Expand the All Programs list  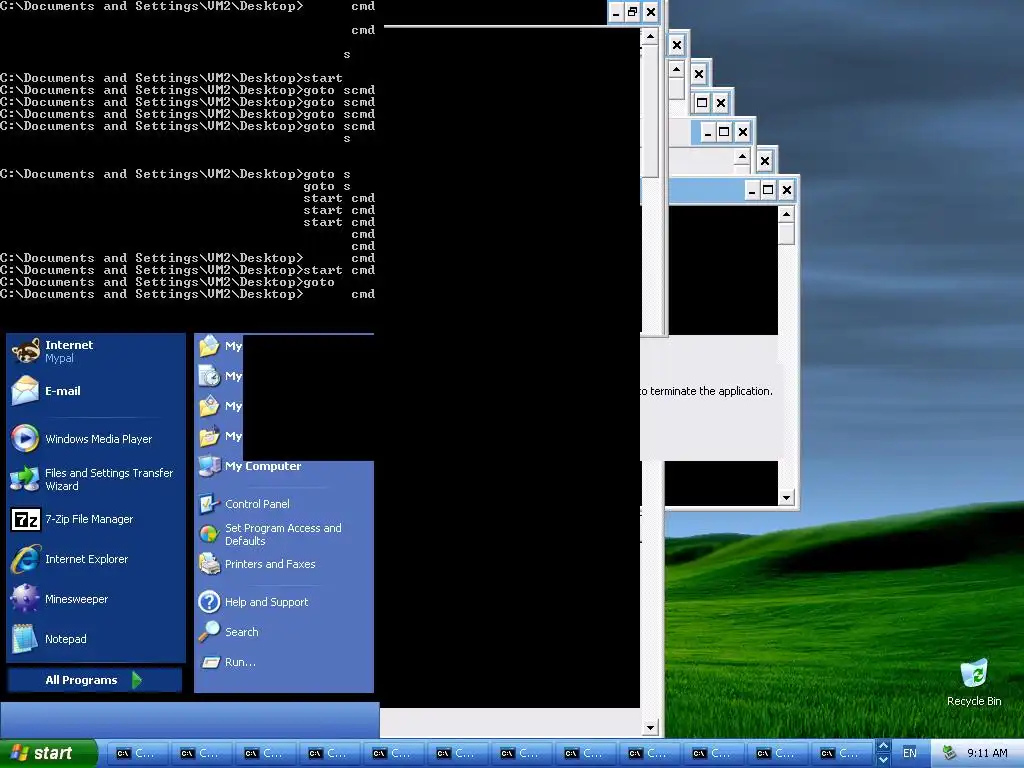[x=94, y=680]
